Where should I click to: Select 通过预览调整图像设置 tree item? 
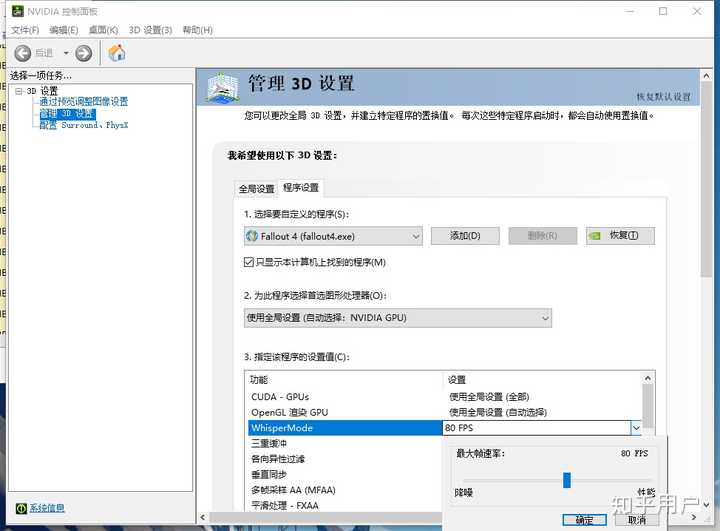84,102
